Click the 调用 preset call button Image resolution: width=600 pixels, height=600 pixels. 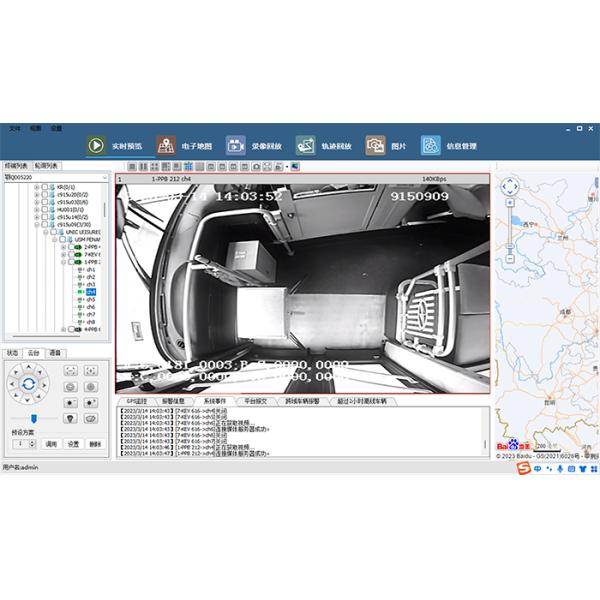tap(51, 443)
